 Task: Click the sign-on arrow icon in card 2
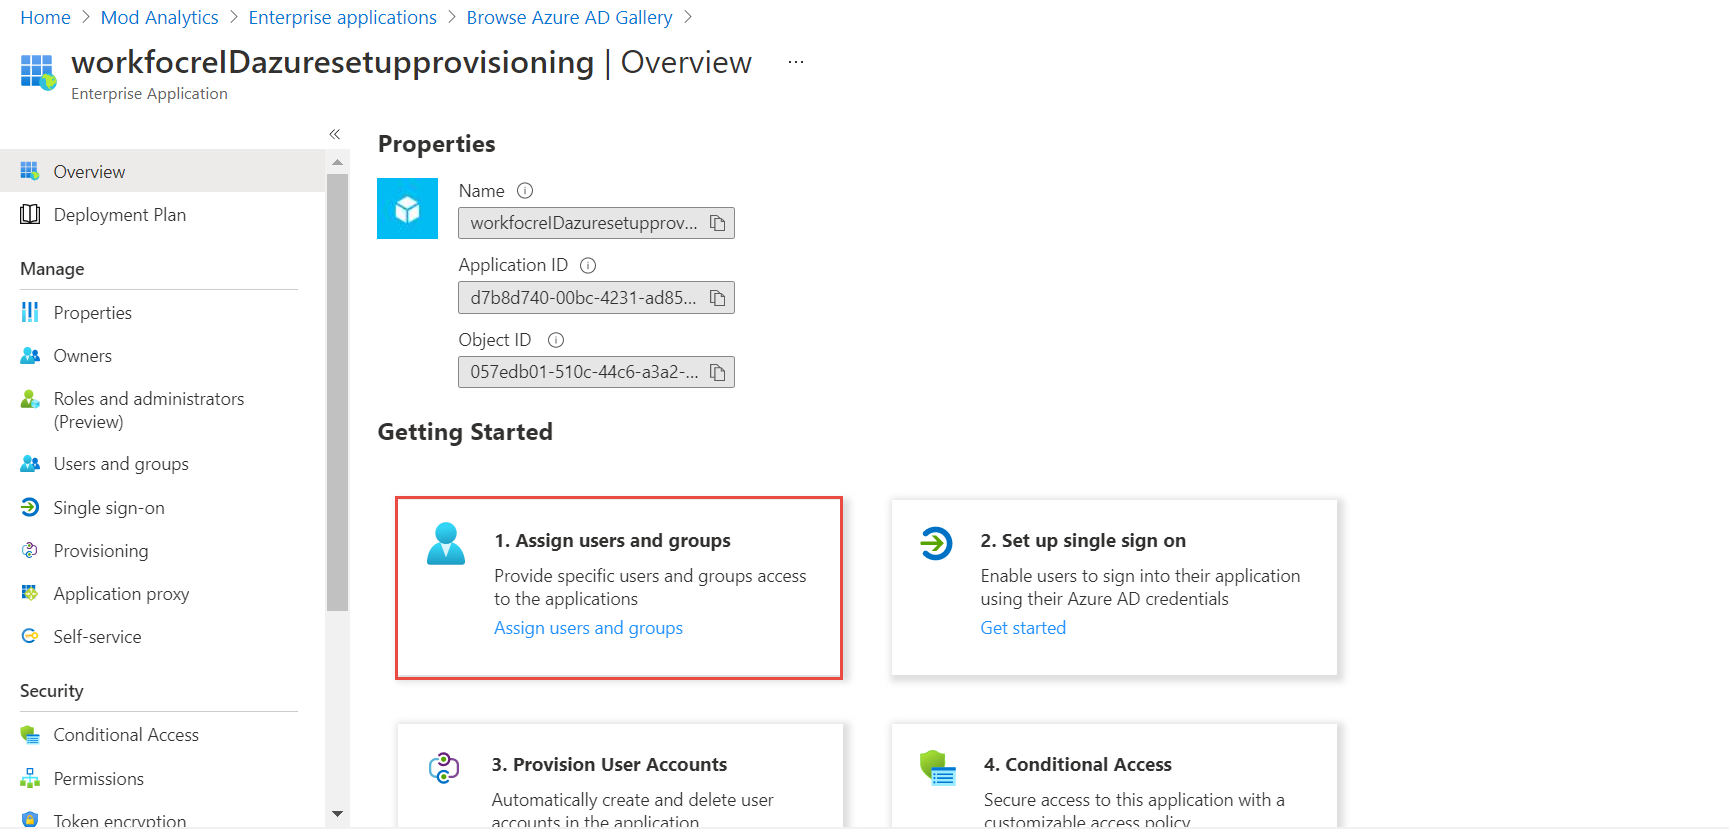click(936, 543)
